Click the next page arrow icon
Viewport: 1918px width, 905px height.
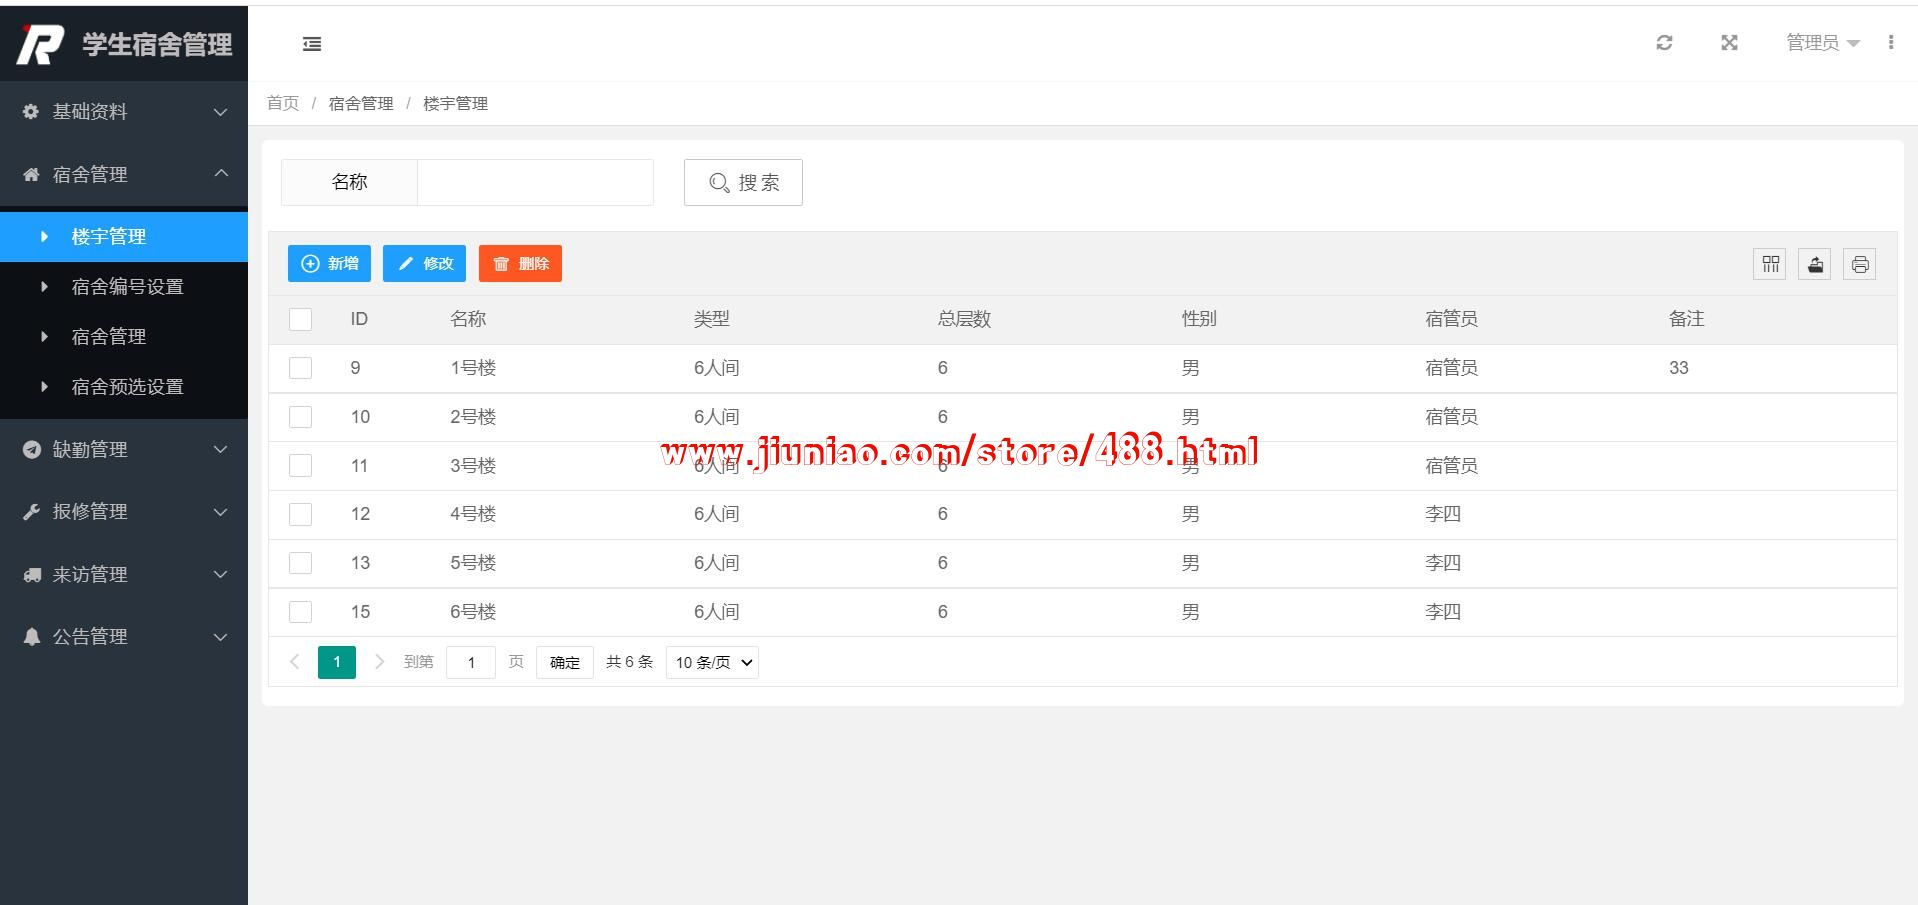coord(379,662)
